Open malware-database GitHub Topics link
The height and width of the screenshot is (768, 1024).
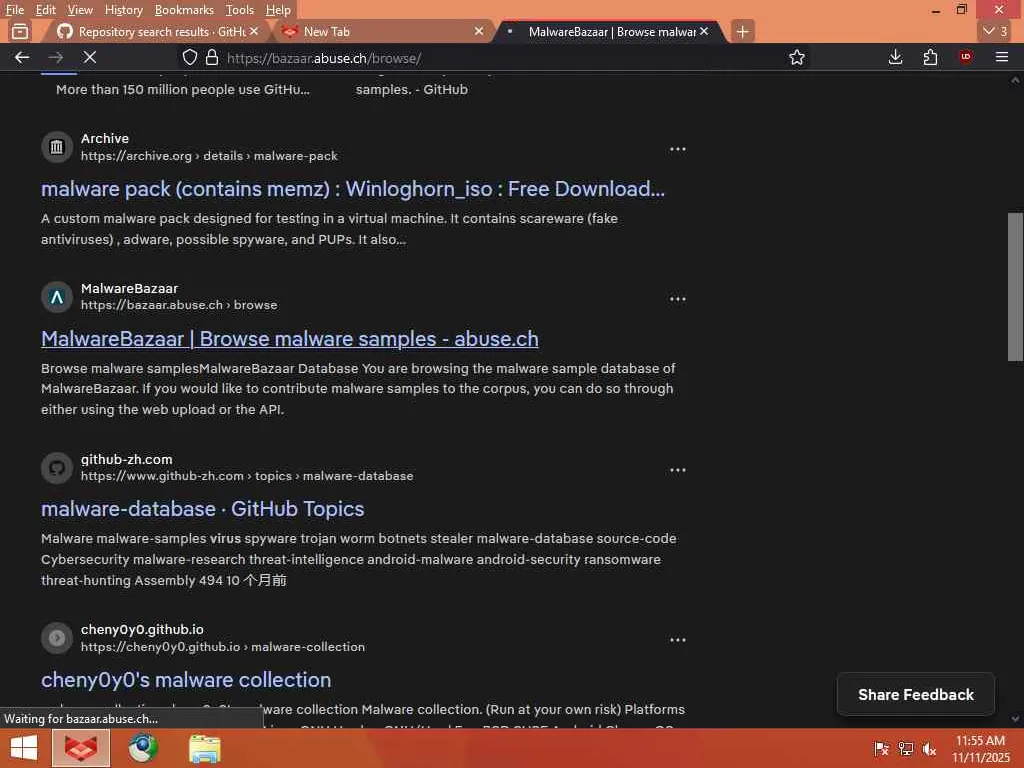[202, 509]
